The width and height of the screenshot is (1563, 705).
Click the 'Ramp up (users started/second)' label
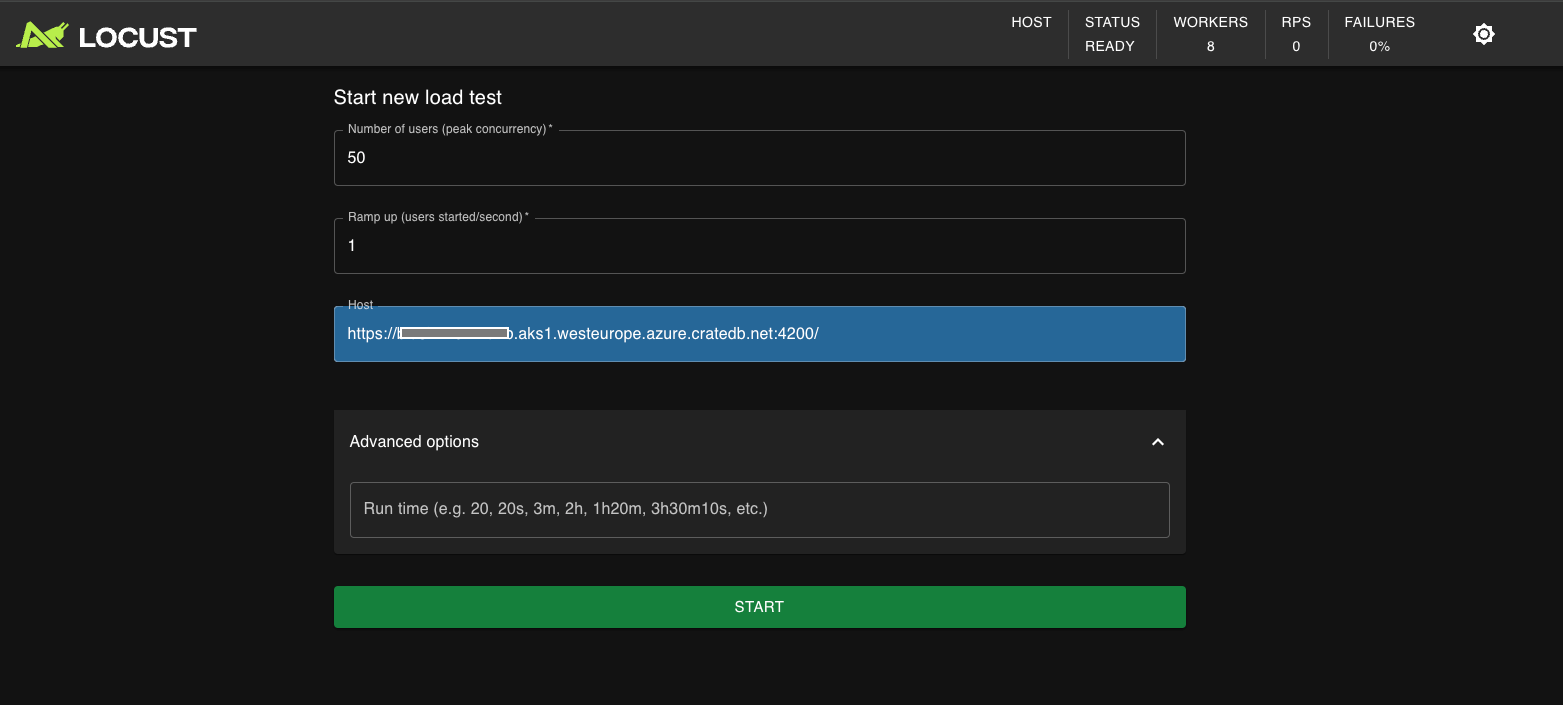[x=438, y=218]
